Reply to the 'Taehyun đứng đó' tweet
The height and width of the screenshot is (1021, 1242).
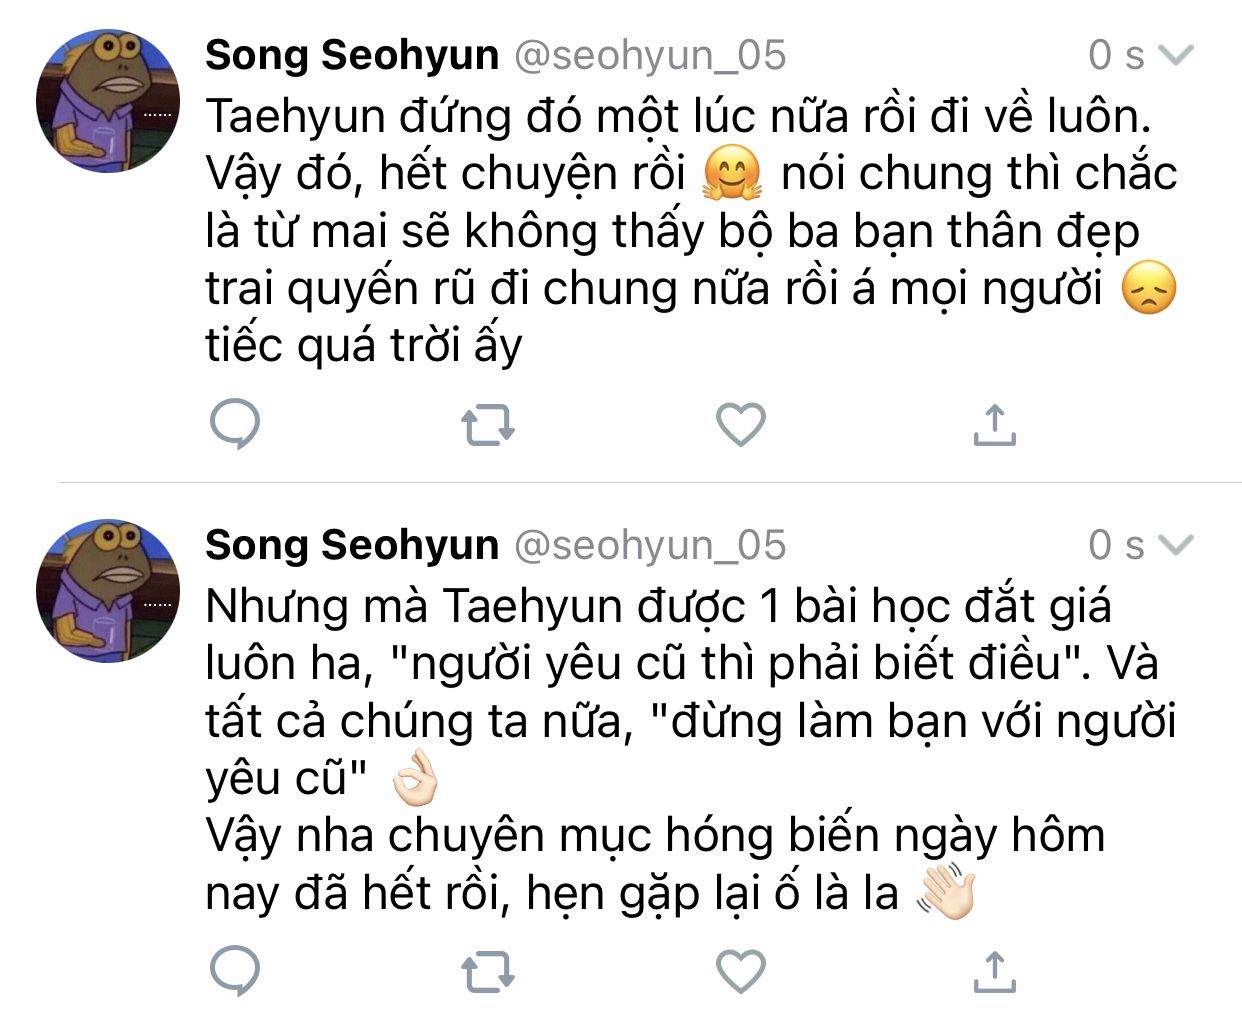coord(235,425)
